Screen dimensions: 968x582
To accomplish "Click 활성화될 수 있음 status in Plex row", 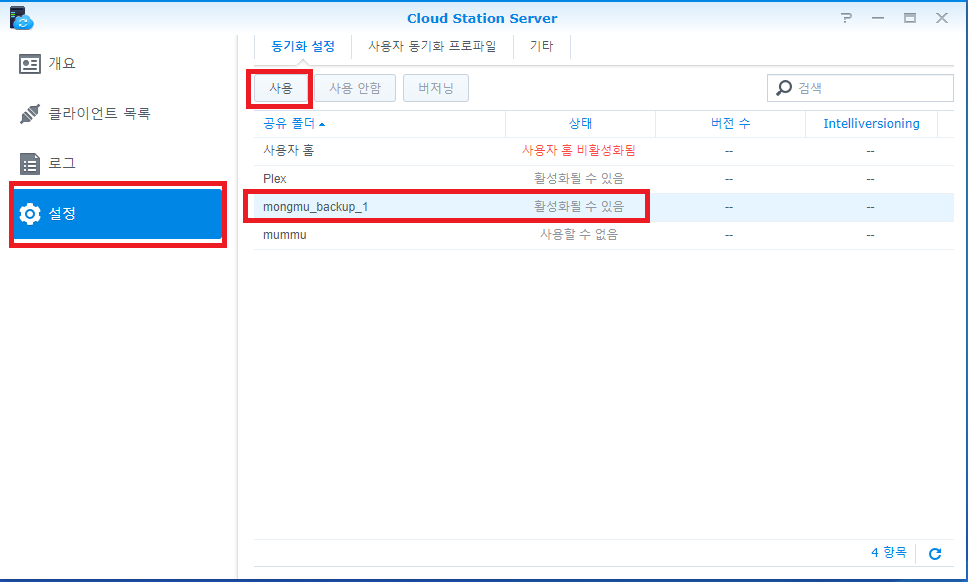I will pos(578,178).
